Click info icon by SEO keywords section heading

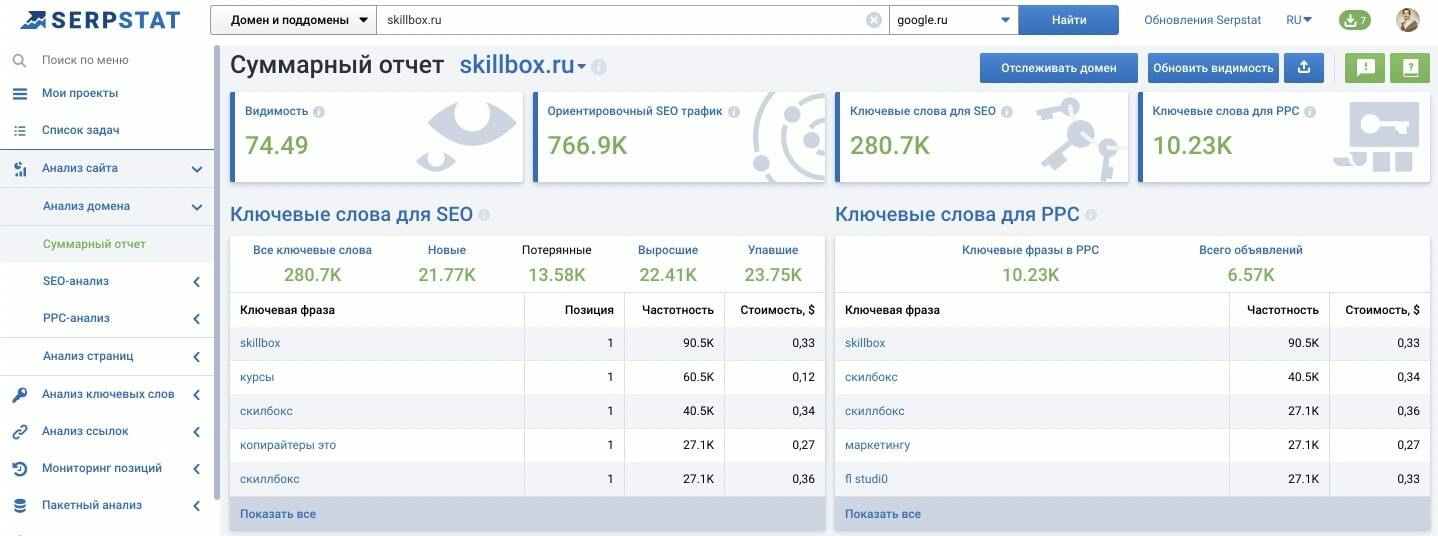[x=484, y=215]
